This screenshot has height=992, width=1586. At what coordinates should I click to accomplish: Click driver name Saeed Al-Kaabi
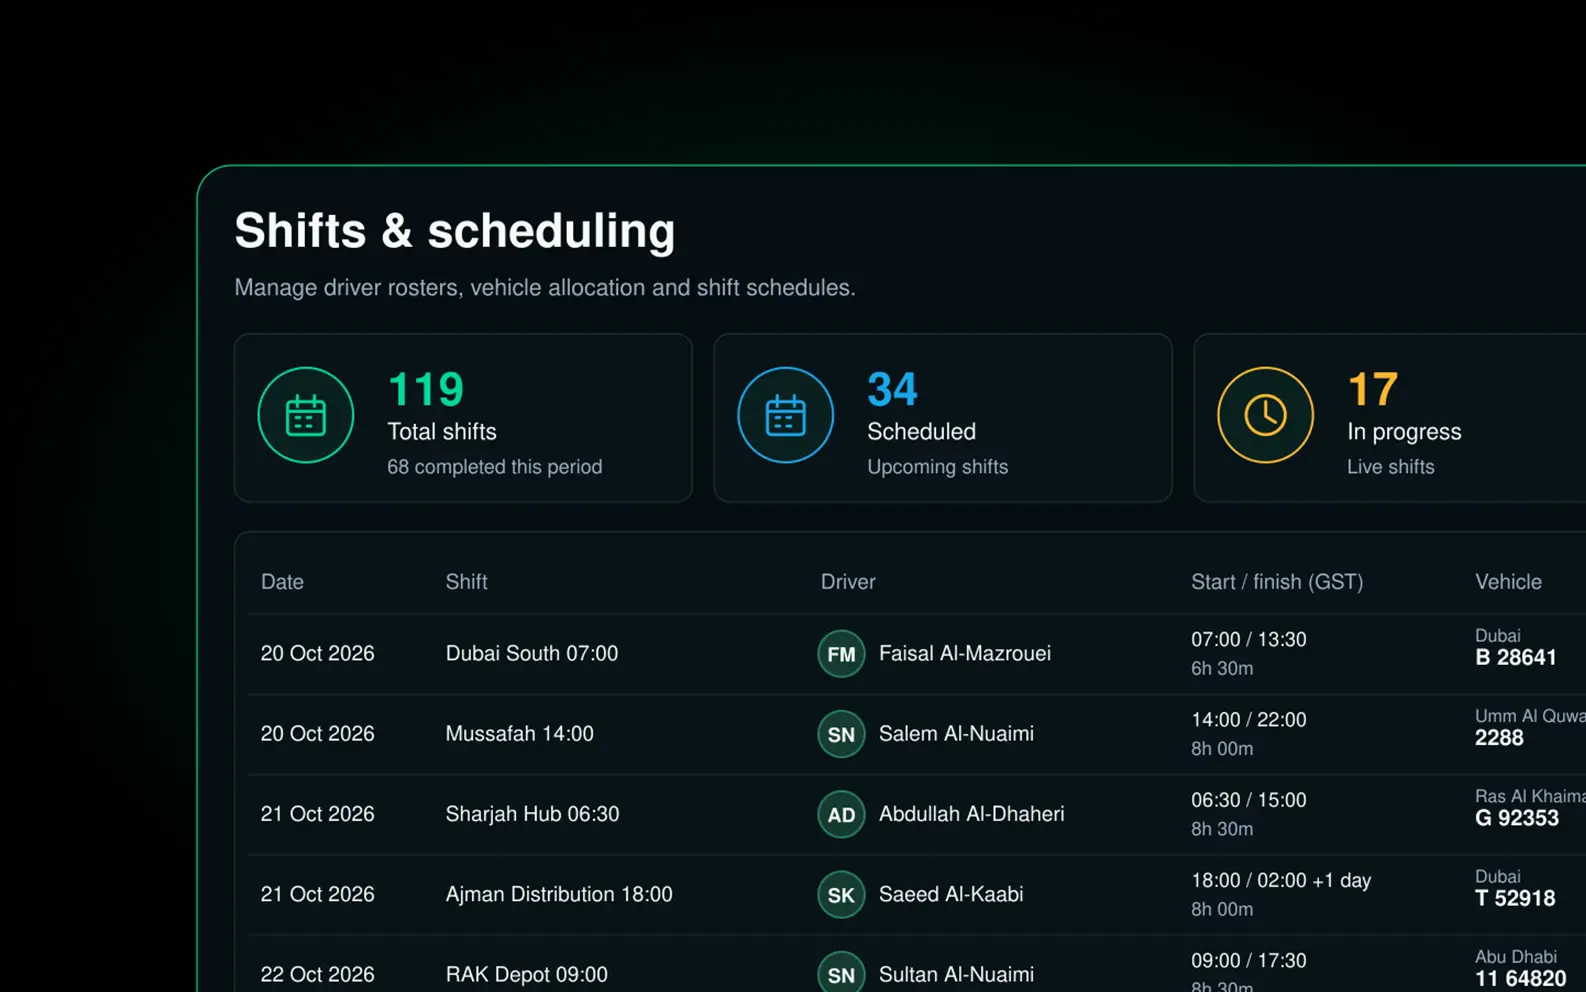pyautogui.click(x=951, y=894)
